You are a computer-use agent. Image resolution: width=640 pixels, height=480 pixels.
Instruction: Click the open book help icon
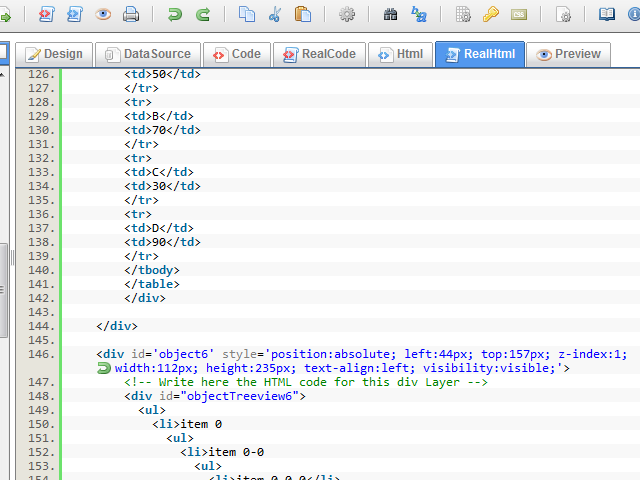(x=607, y=15)
